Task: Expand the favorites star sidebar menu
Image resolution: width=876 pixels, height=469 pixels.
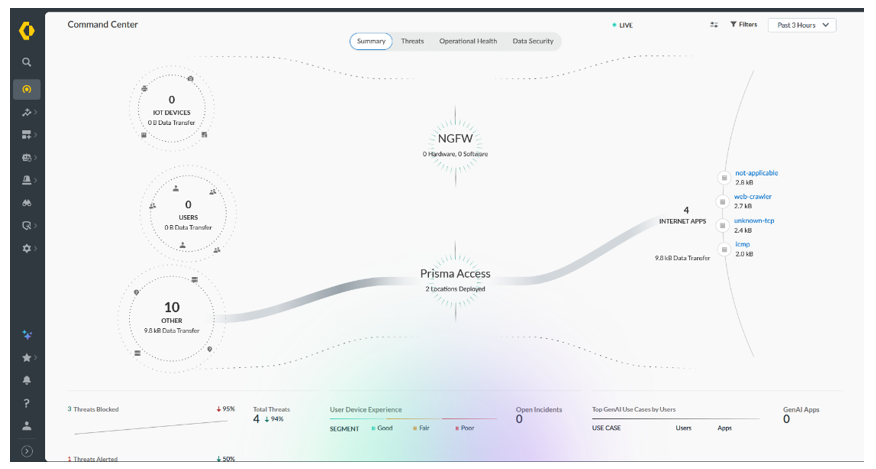Action: 27,357
